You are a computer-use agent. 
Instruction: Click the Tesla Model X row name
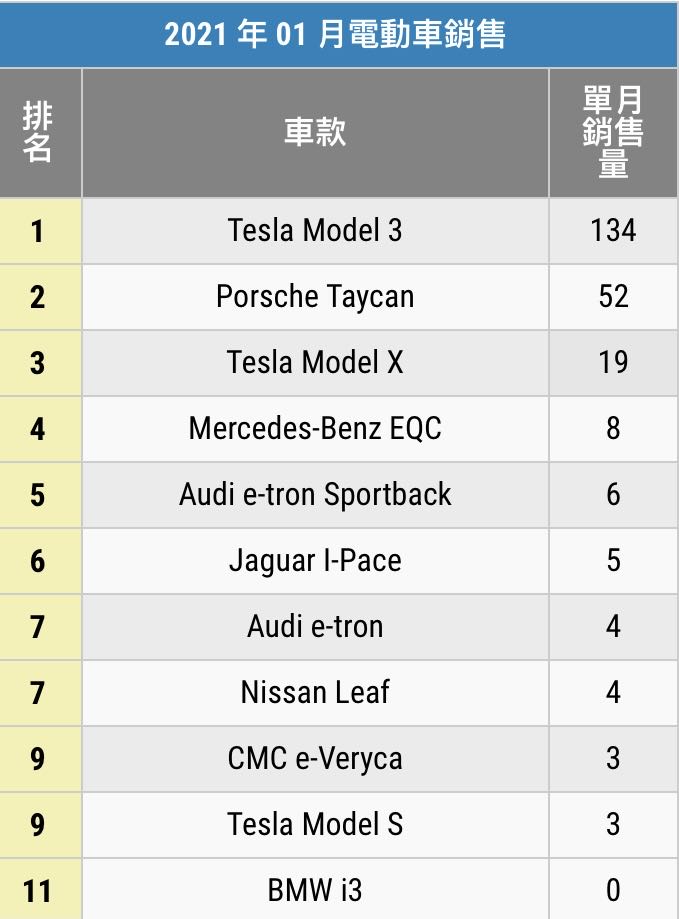[315, 363]
